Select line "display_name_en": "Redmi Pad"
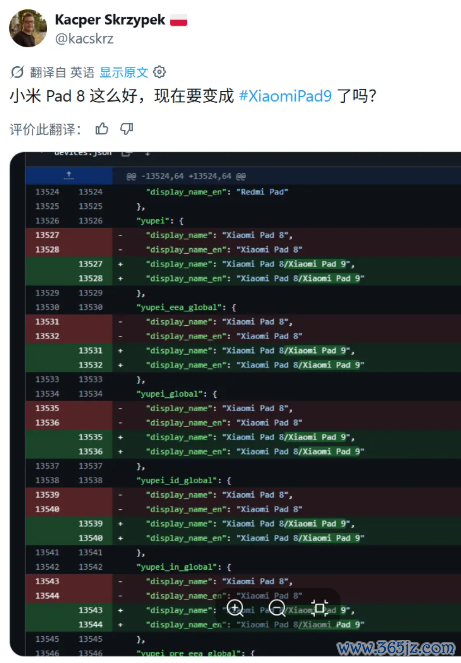The width and height of the screenshot is (461, 663). 217,192
